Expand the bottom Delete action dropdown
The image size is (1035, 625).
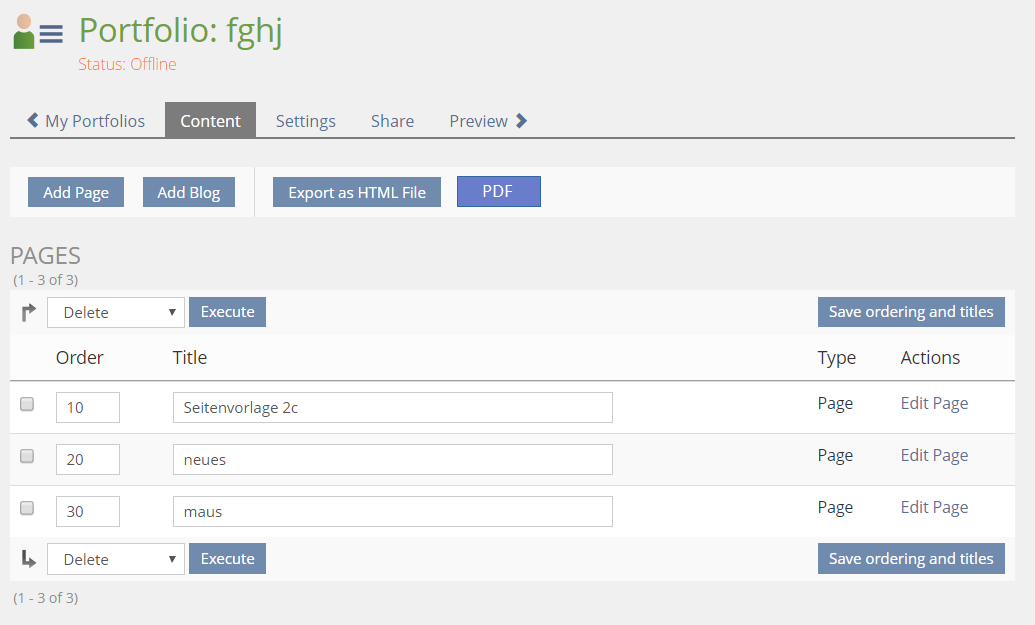point(116,560)
